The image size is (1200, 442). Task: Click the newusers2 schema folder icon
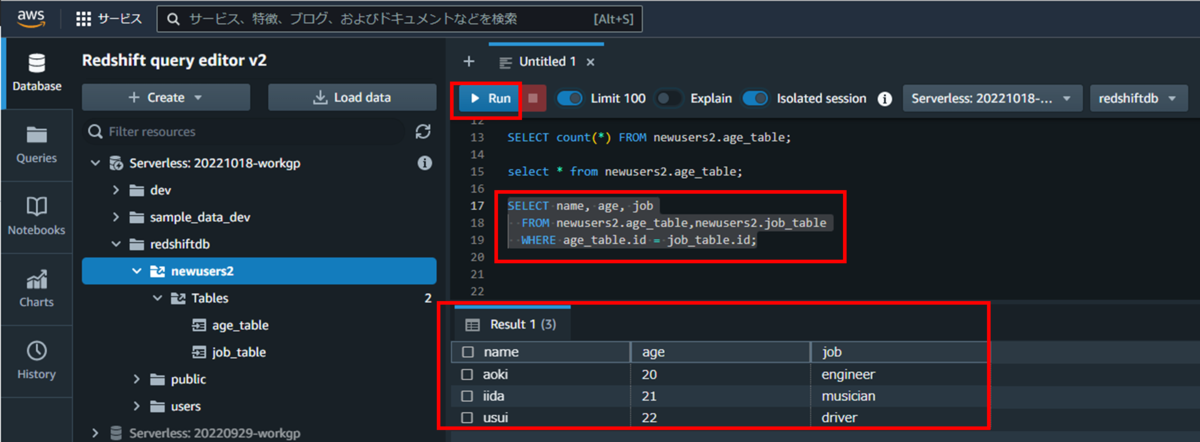158,271
